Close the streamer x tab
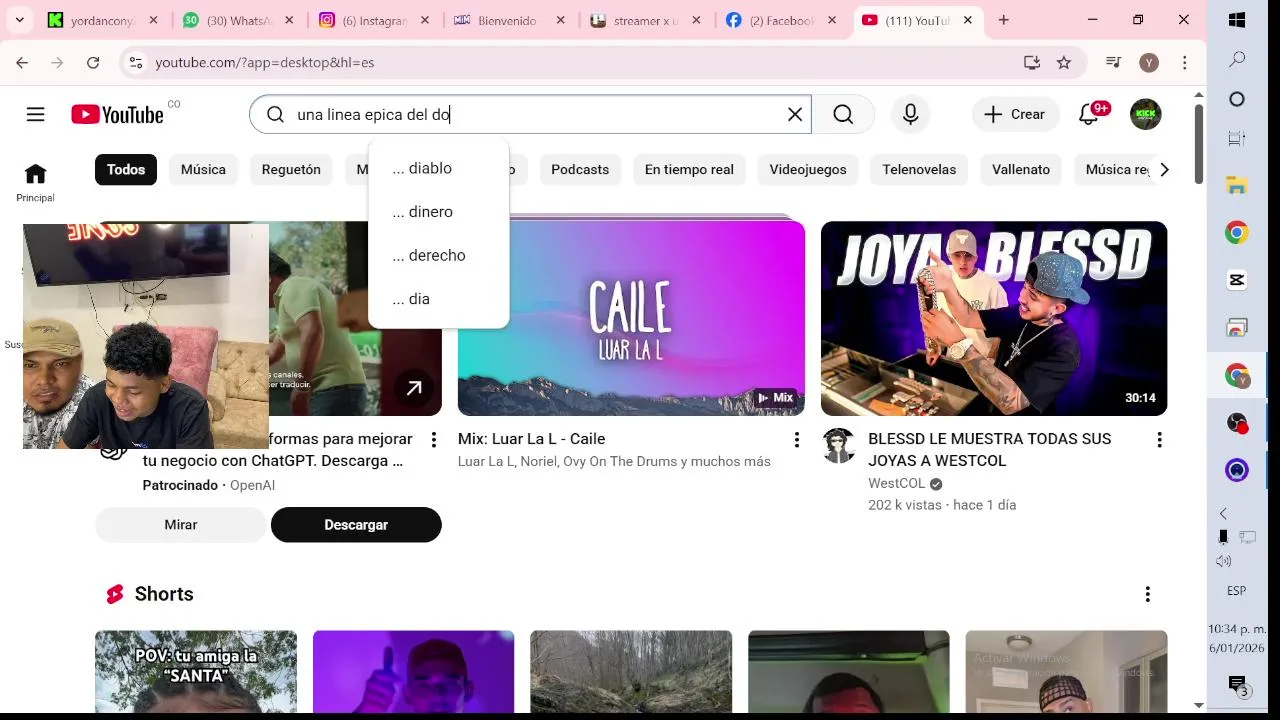1280x720 pixels. click(x=695, y=20)
